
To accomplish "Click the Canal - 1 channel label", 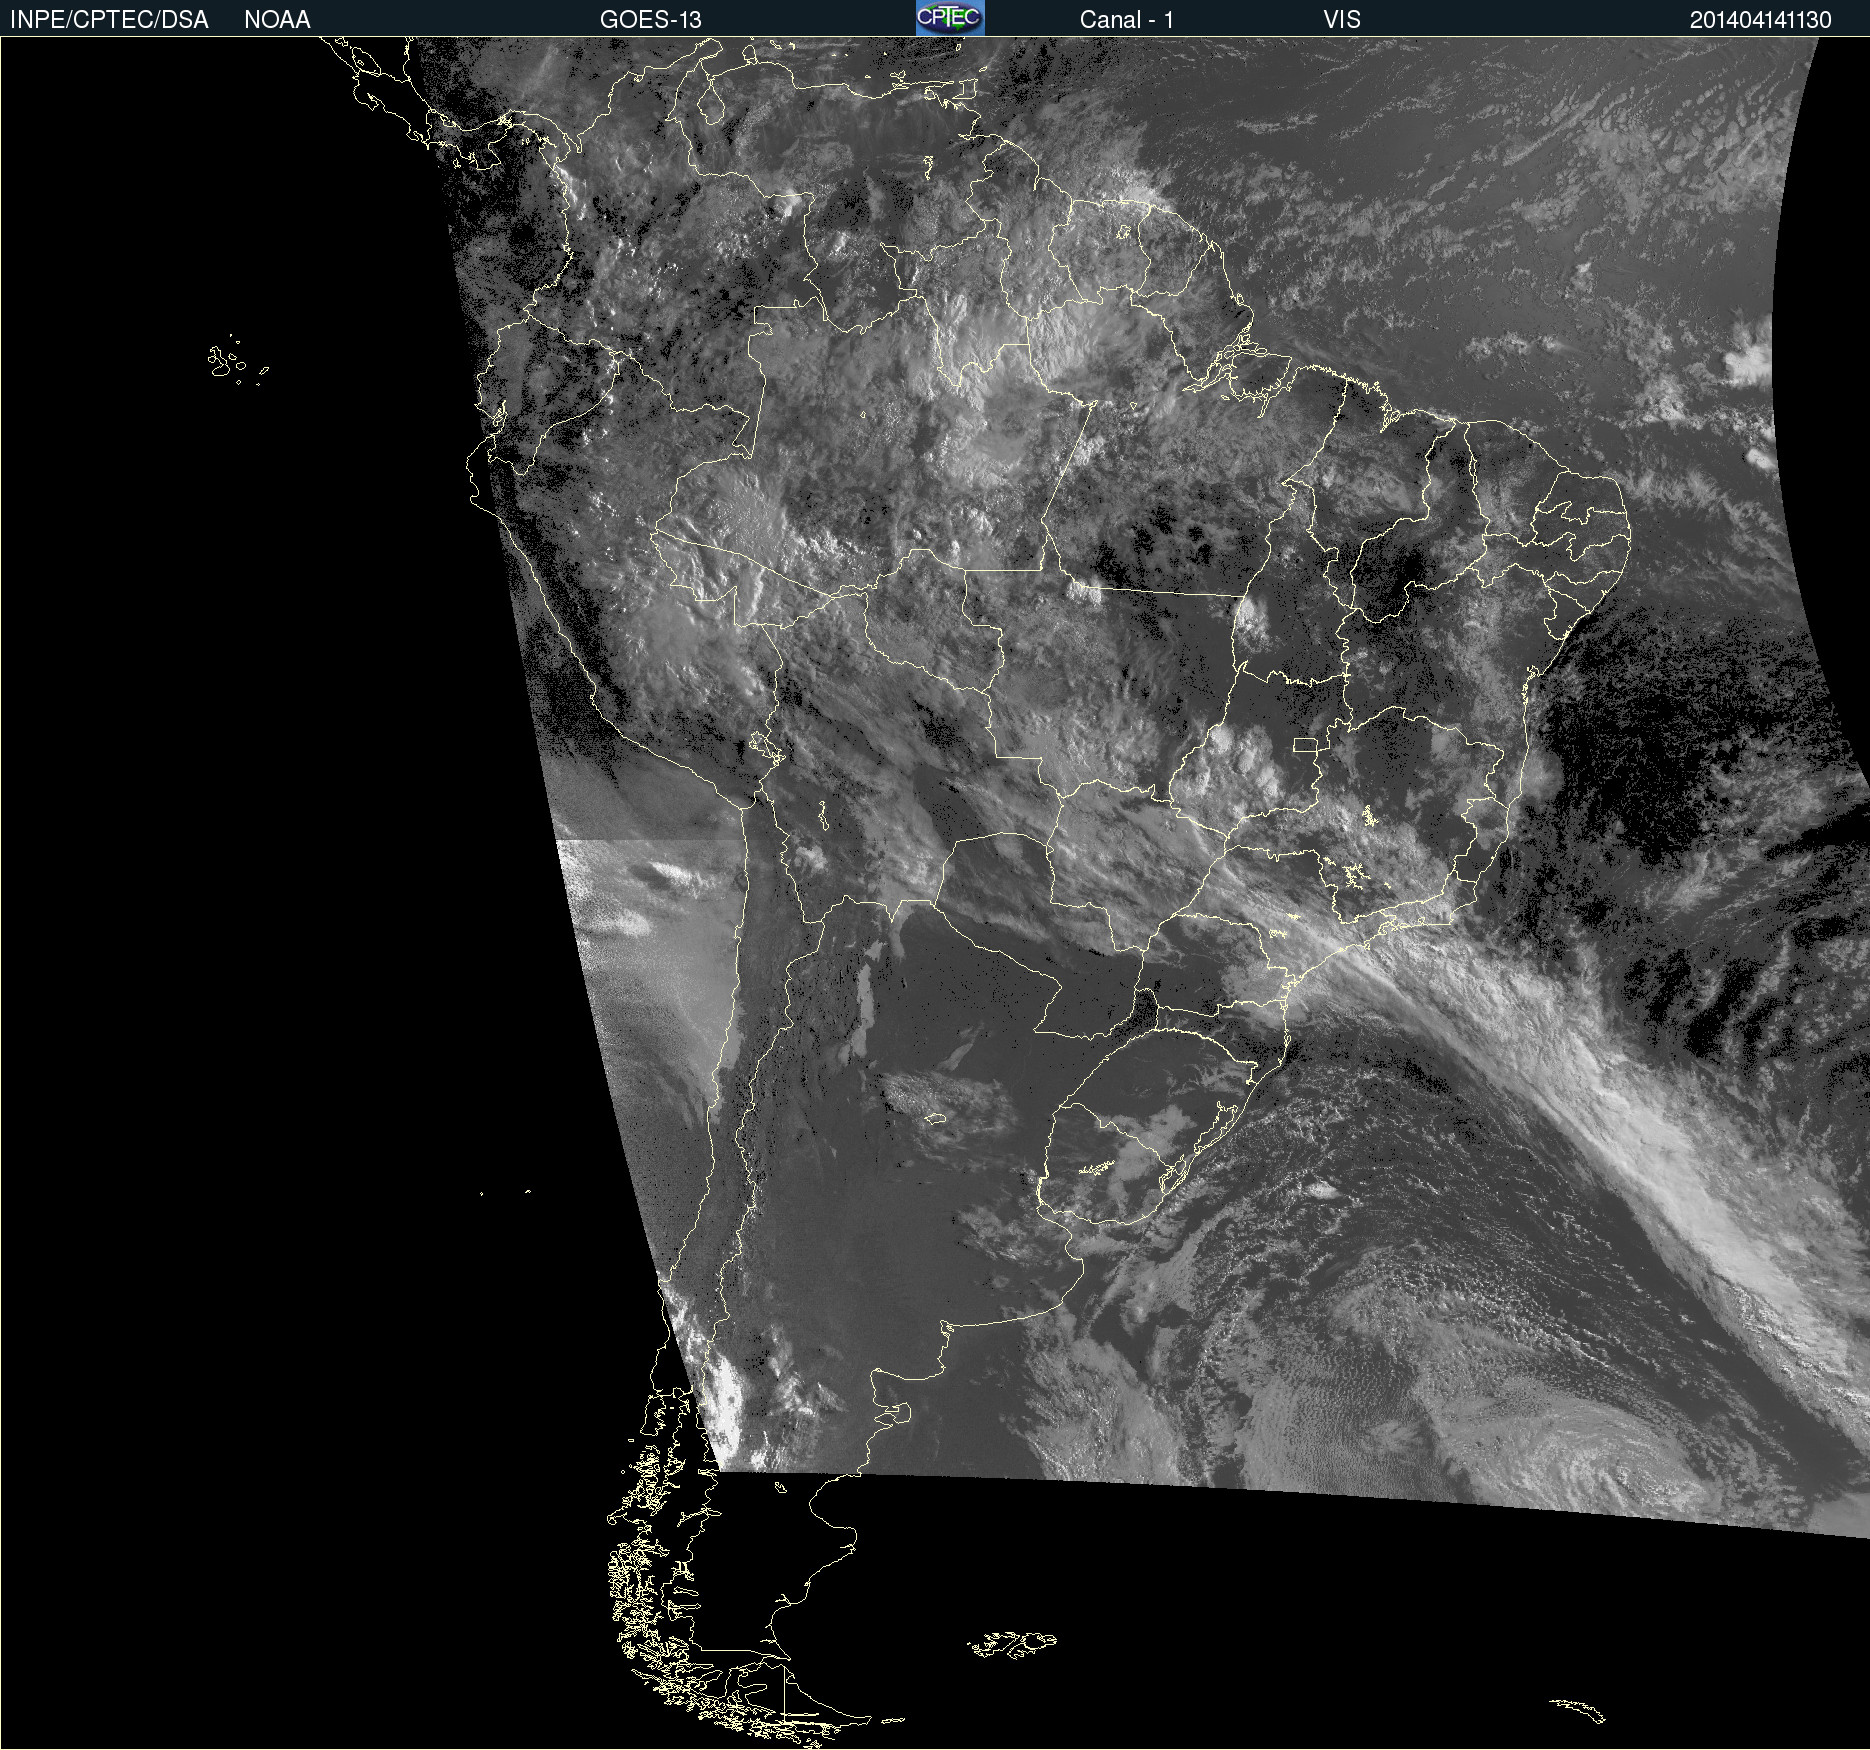I will click(x=1127, y=20).
